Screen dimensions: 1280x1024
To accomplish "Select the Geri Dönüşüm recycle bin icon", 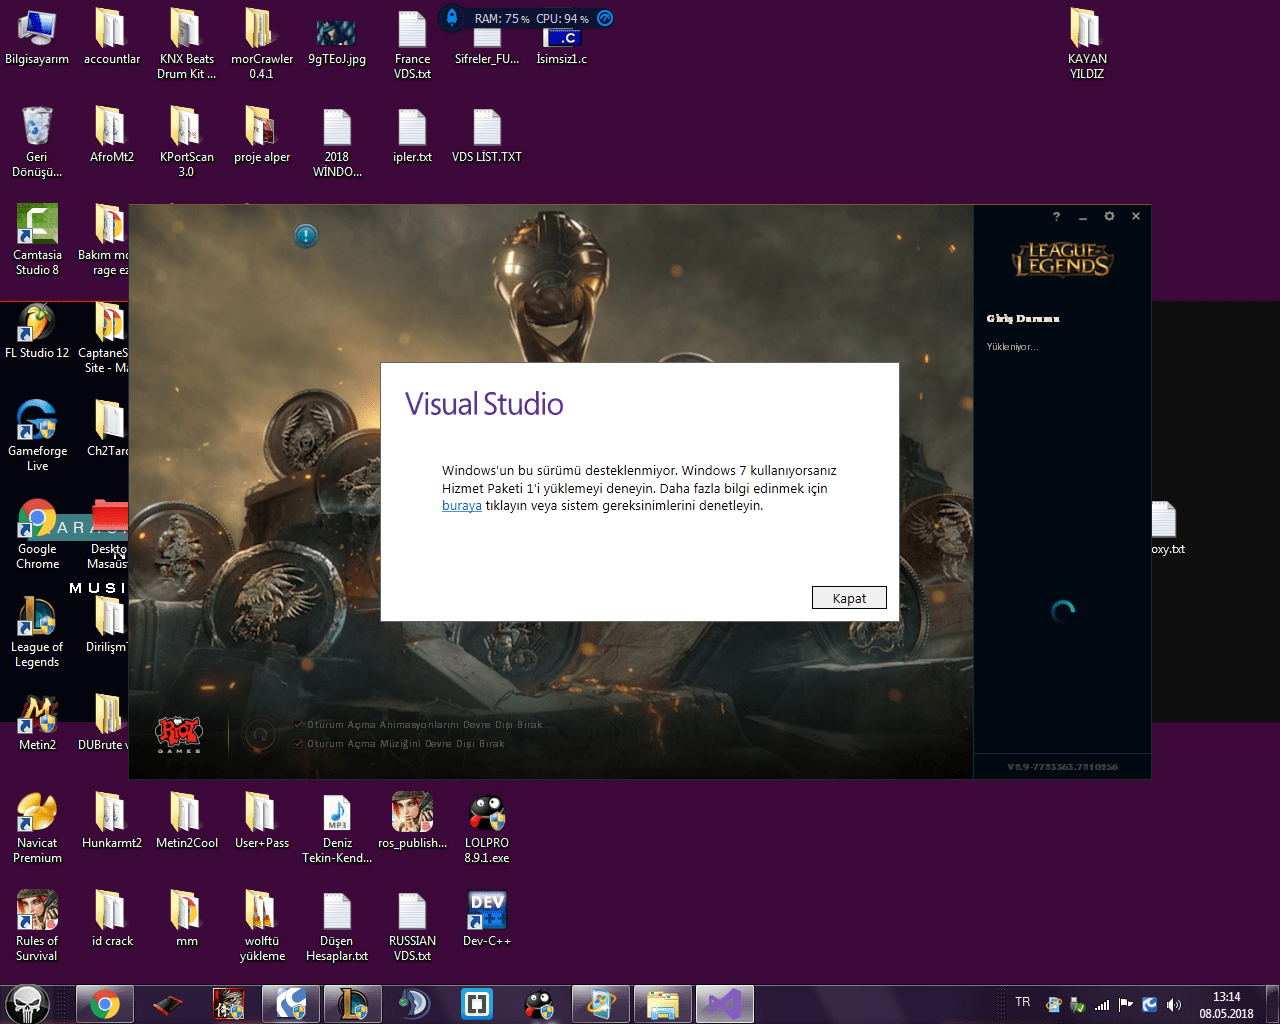I will [37, 142].
